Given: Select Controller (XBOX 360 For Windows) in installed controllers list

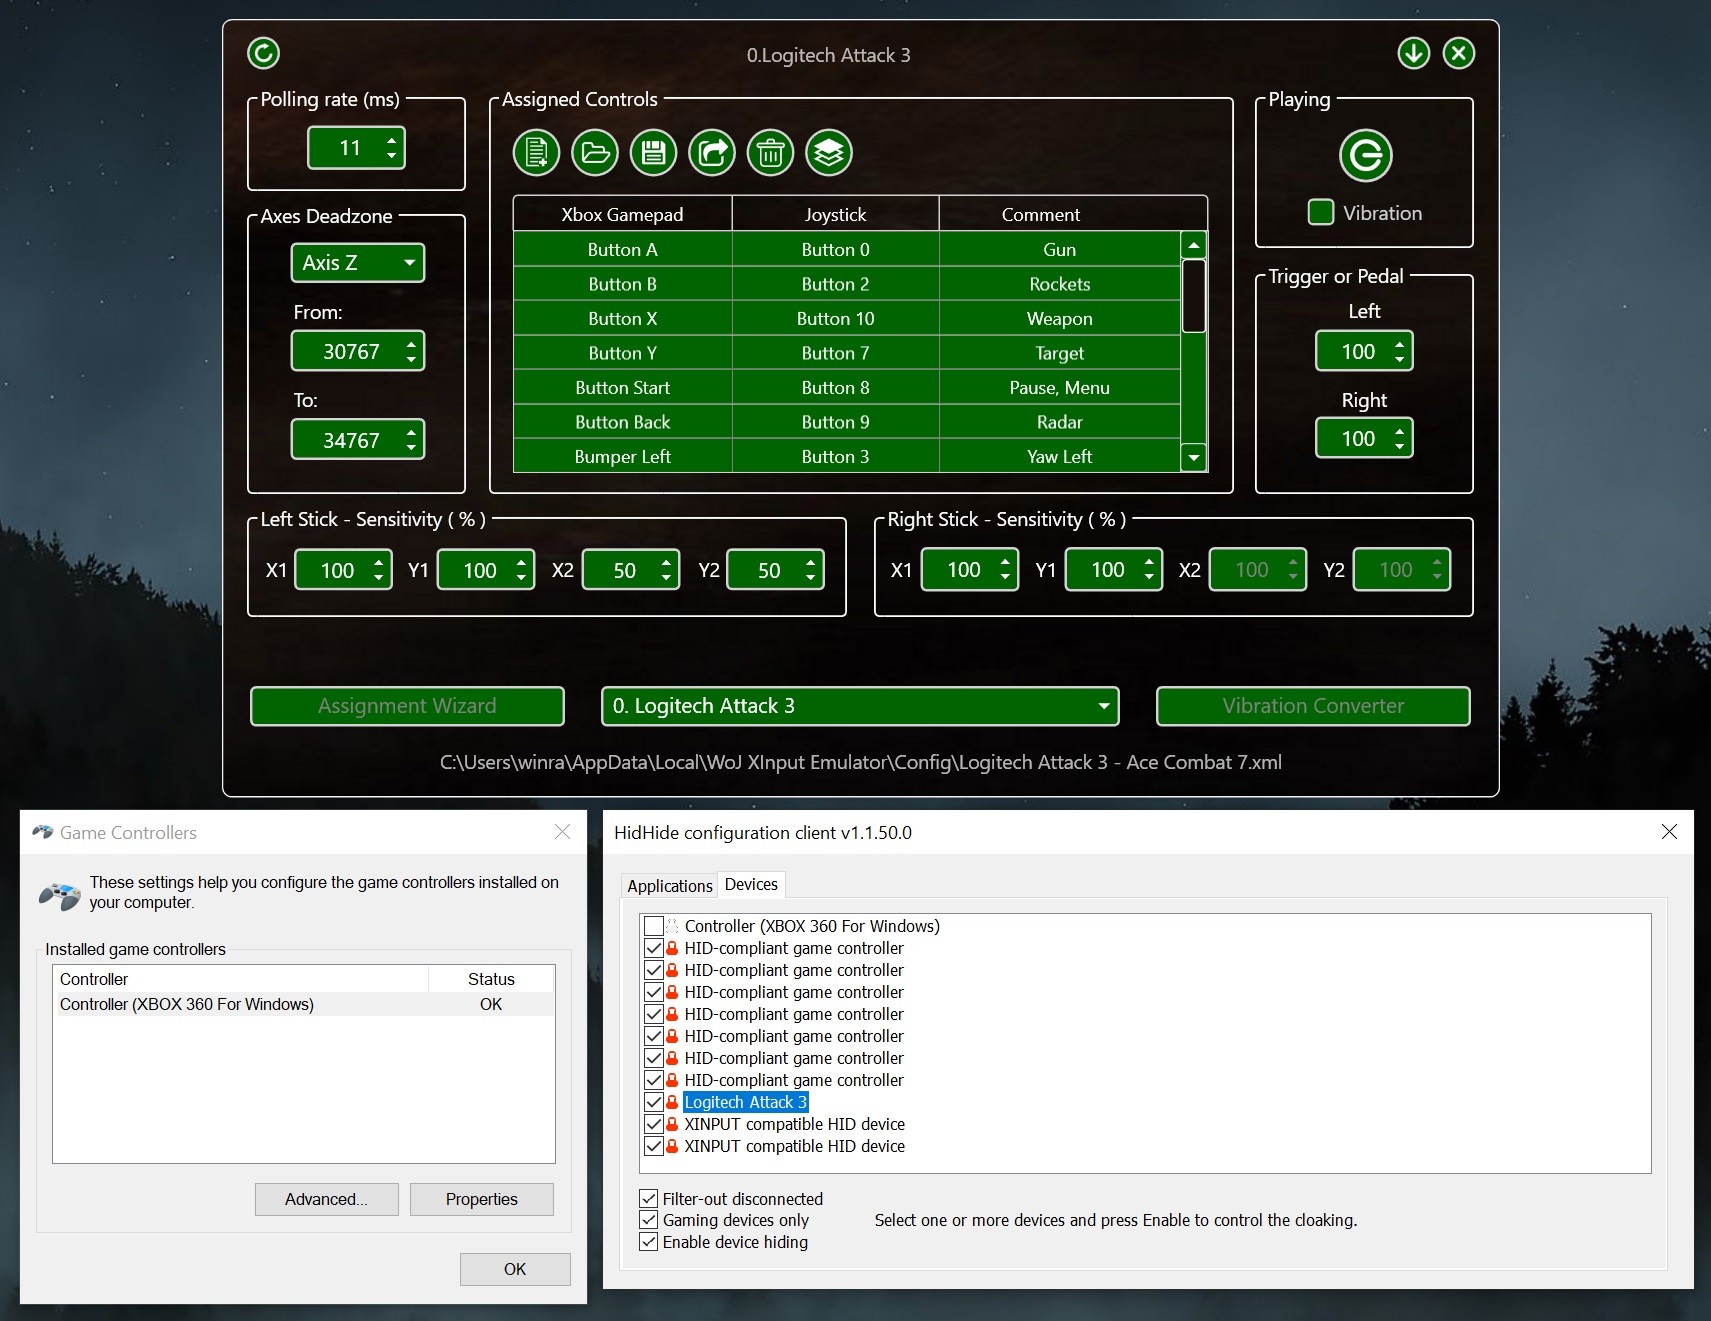Looking at the screenshot, I should (x=304, y=1004).
